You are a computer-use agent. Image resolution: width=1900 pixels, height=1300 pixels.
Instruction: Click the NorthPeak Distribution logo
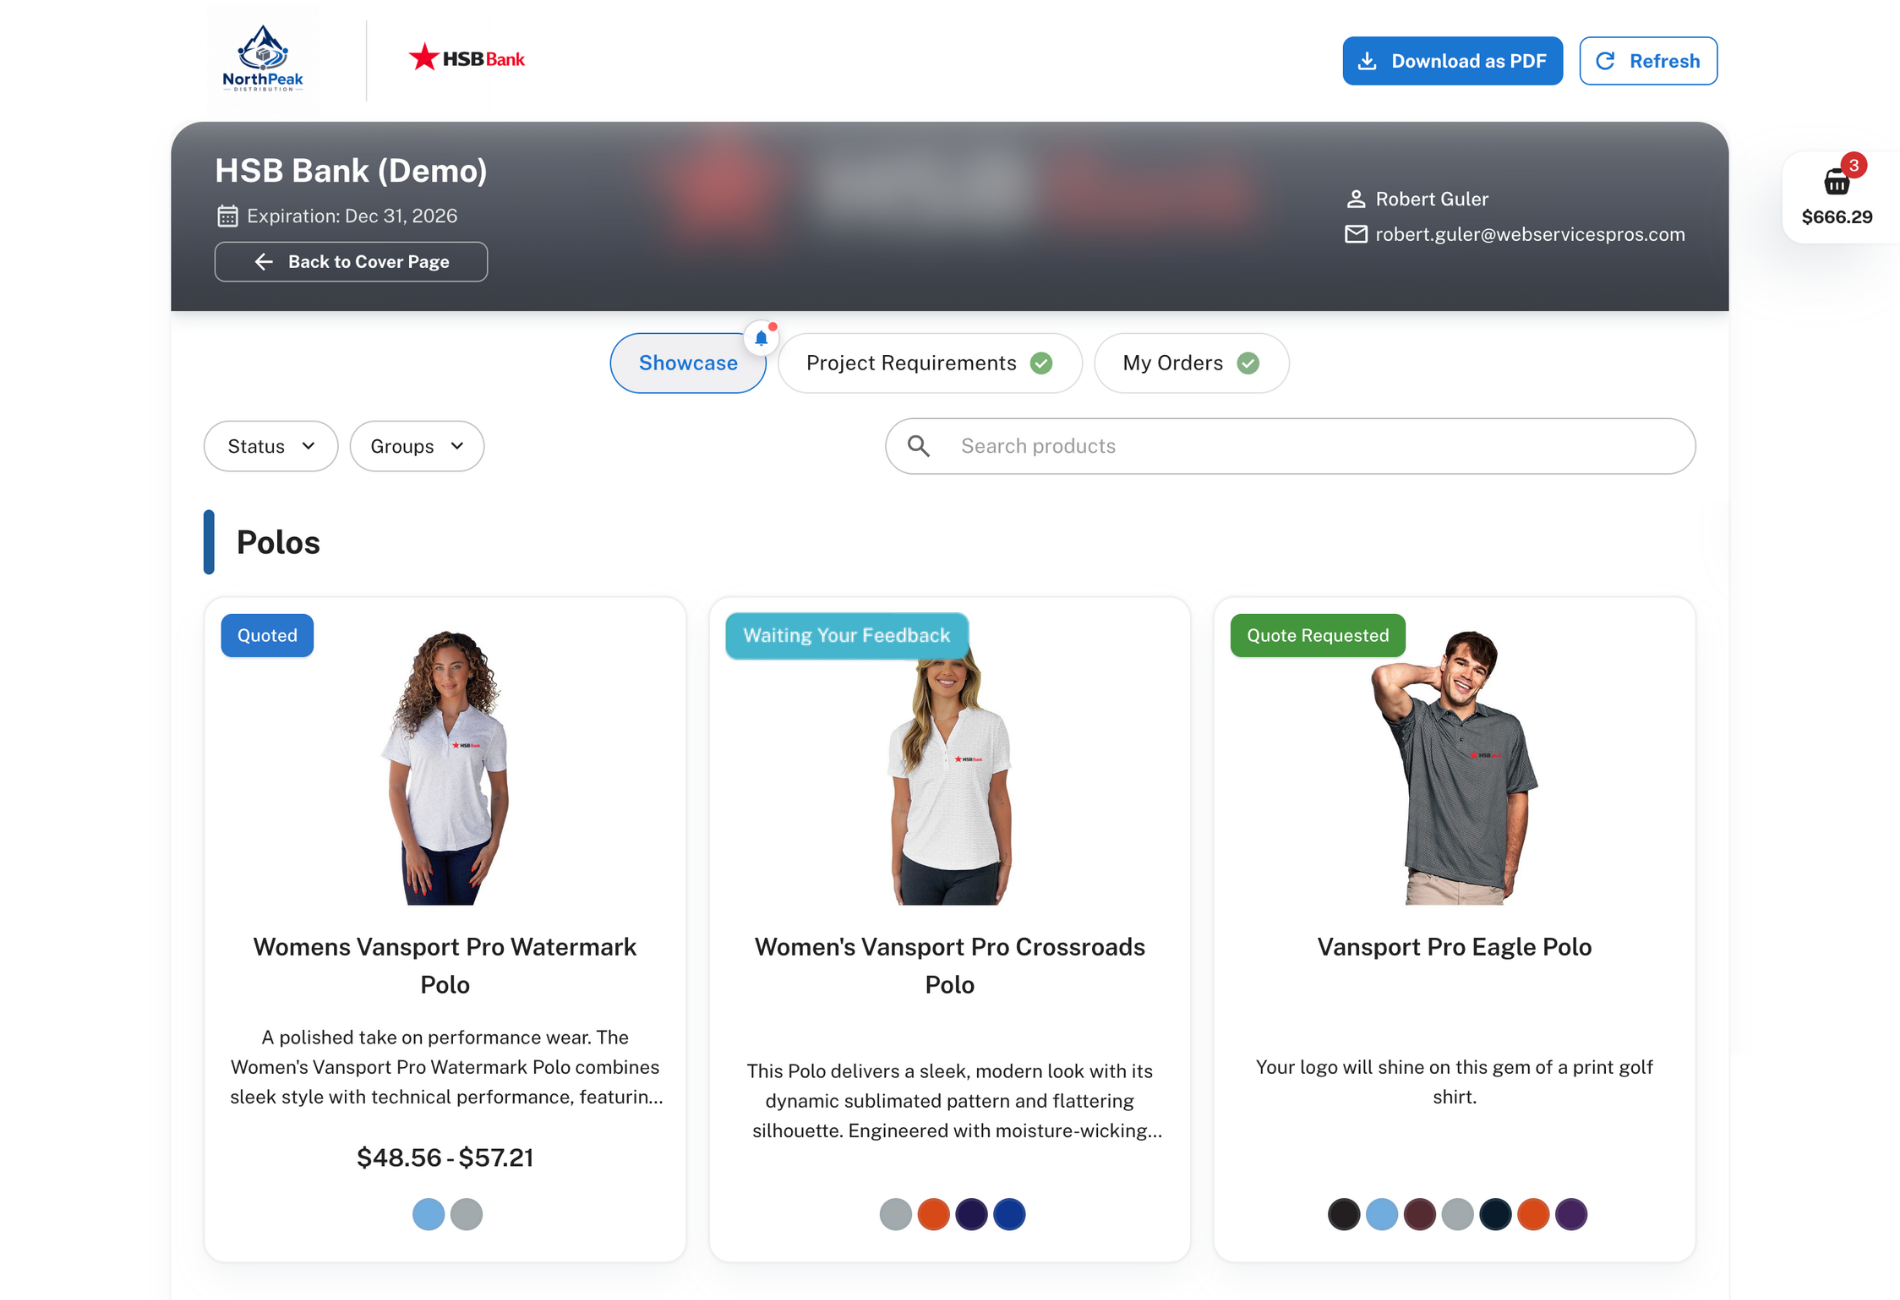tap(263, 59)
